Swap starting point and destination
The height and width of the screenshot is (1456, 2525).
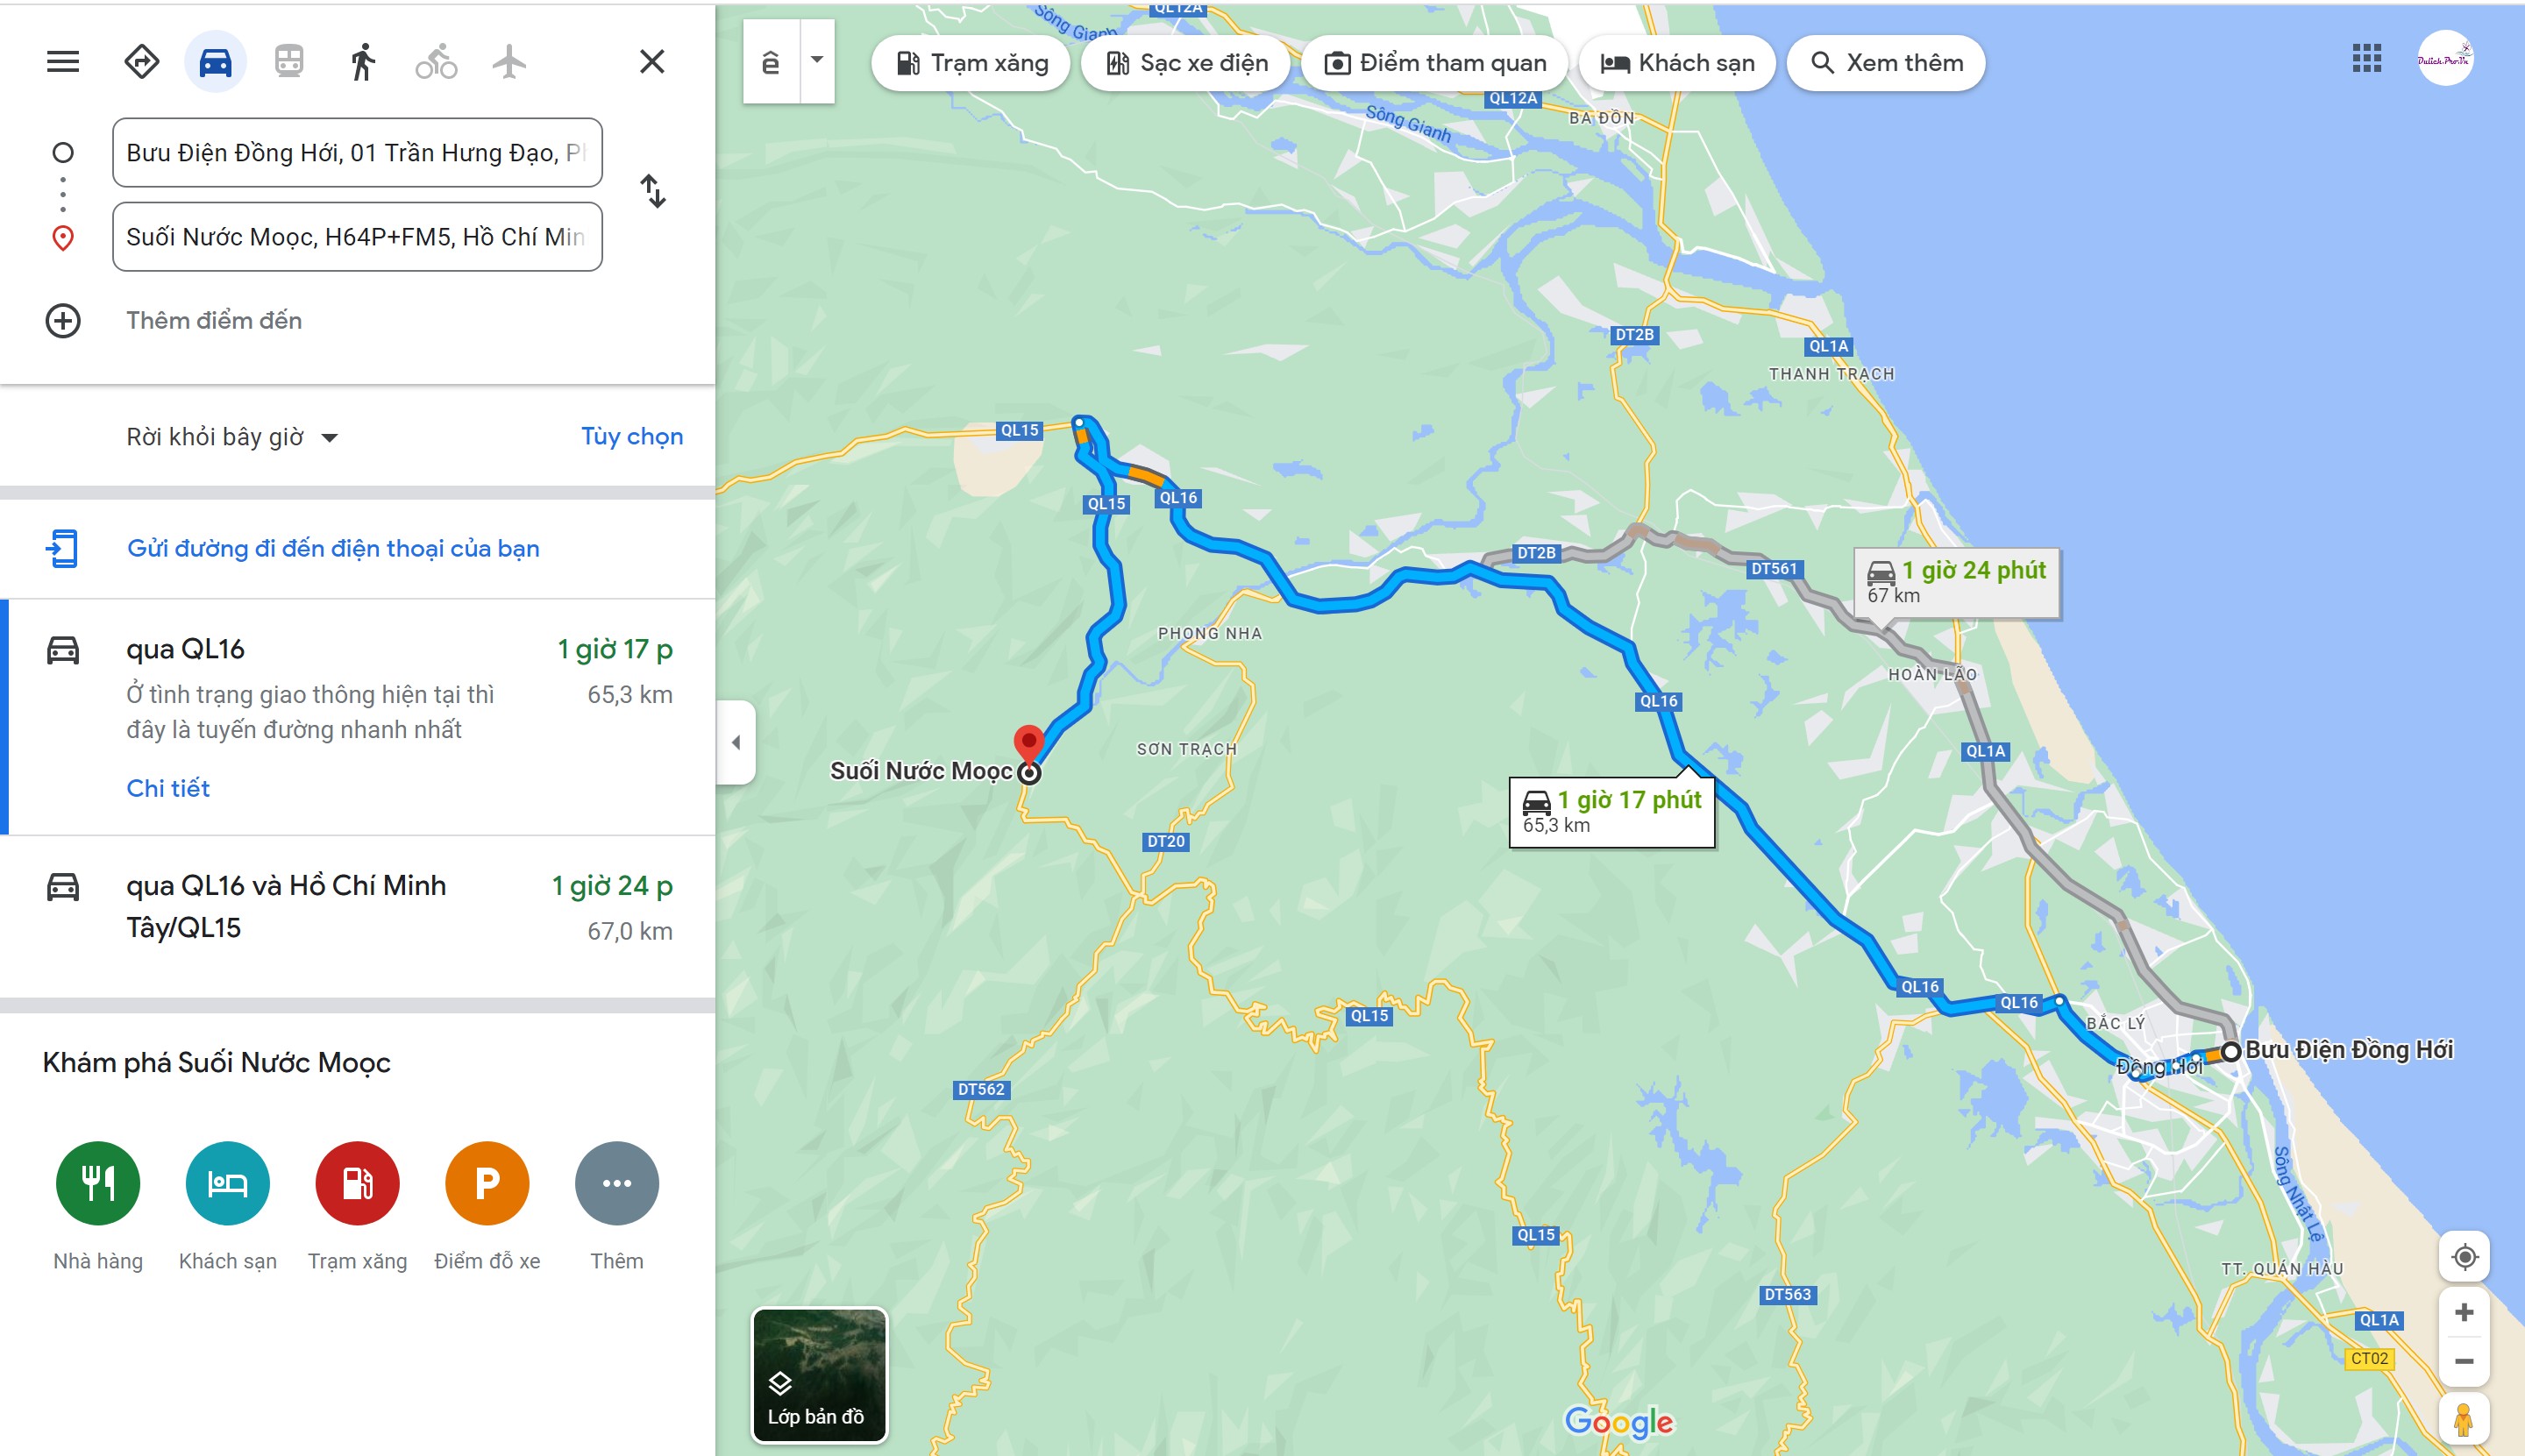pyautogui.click(x=653, y=191)
